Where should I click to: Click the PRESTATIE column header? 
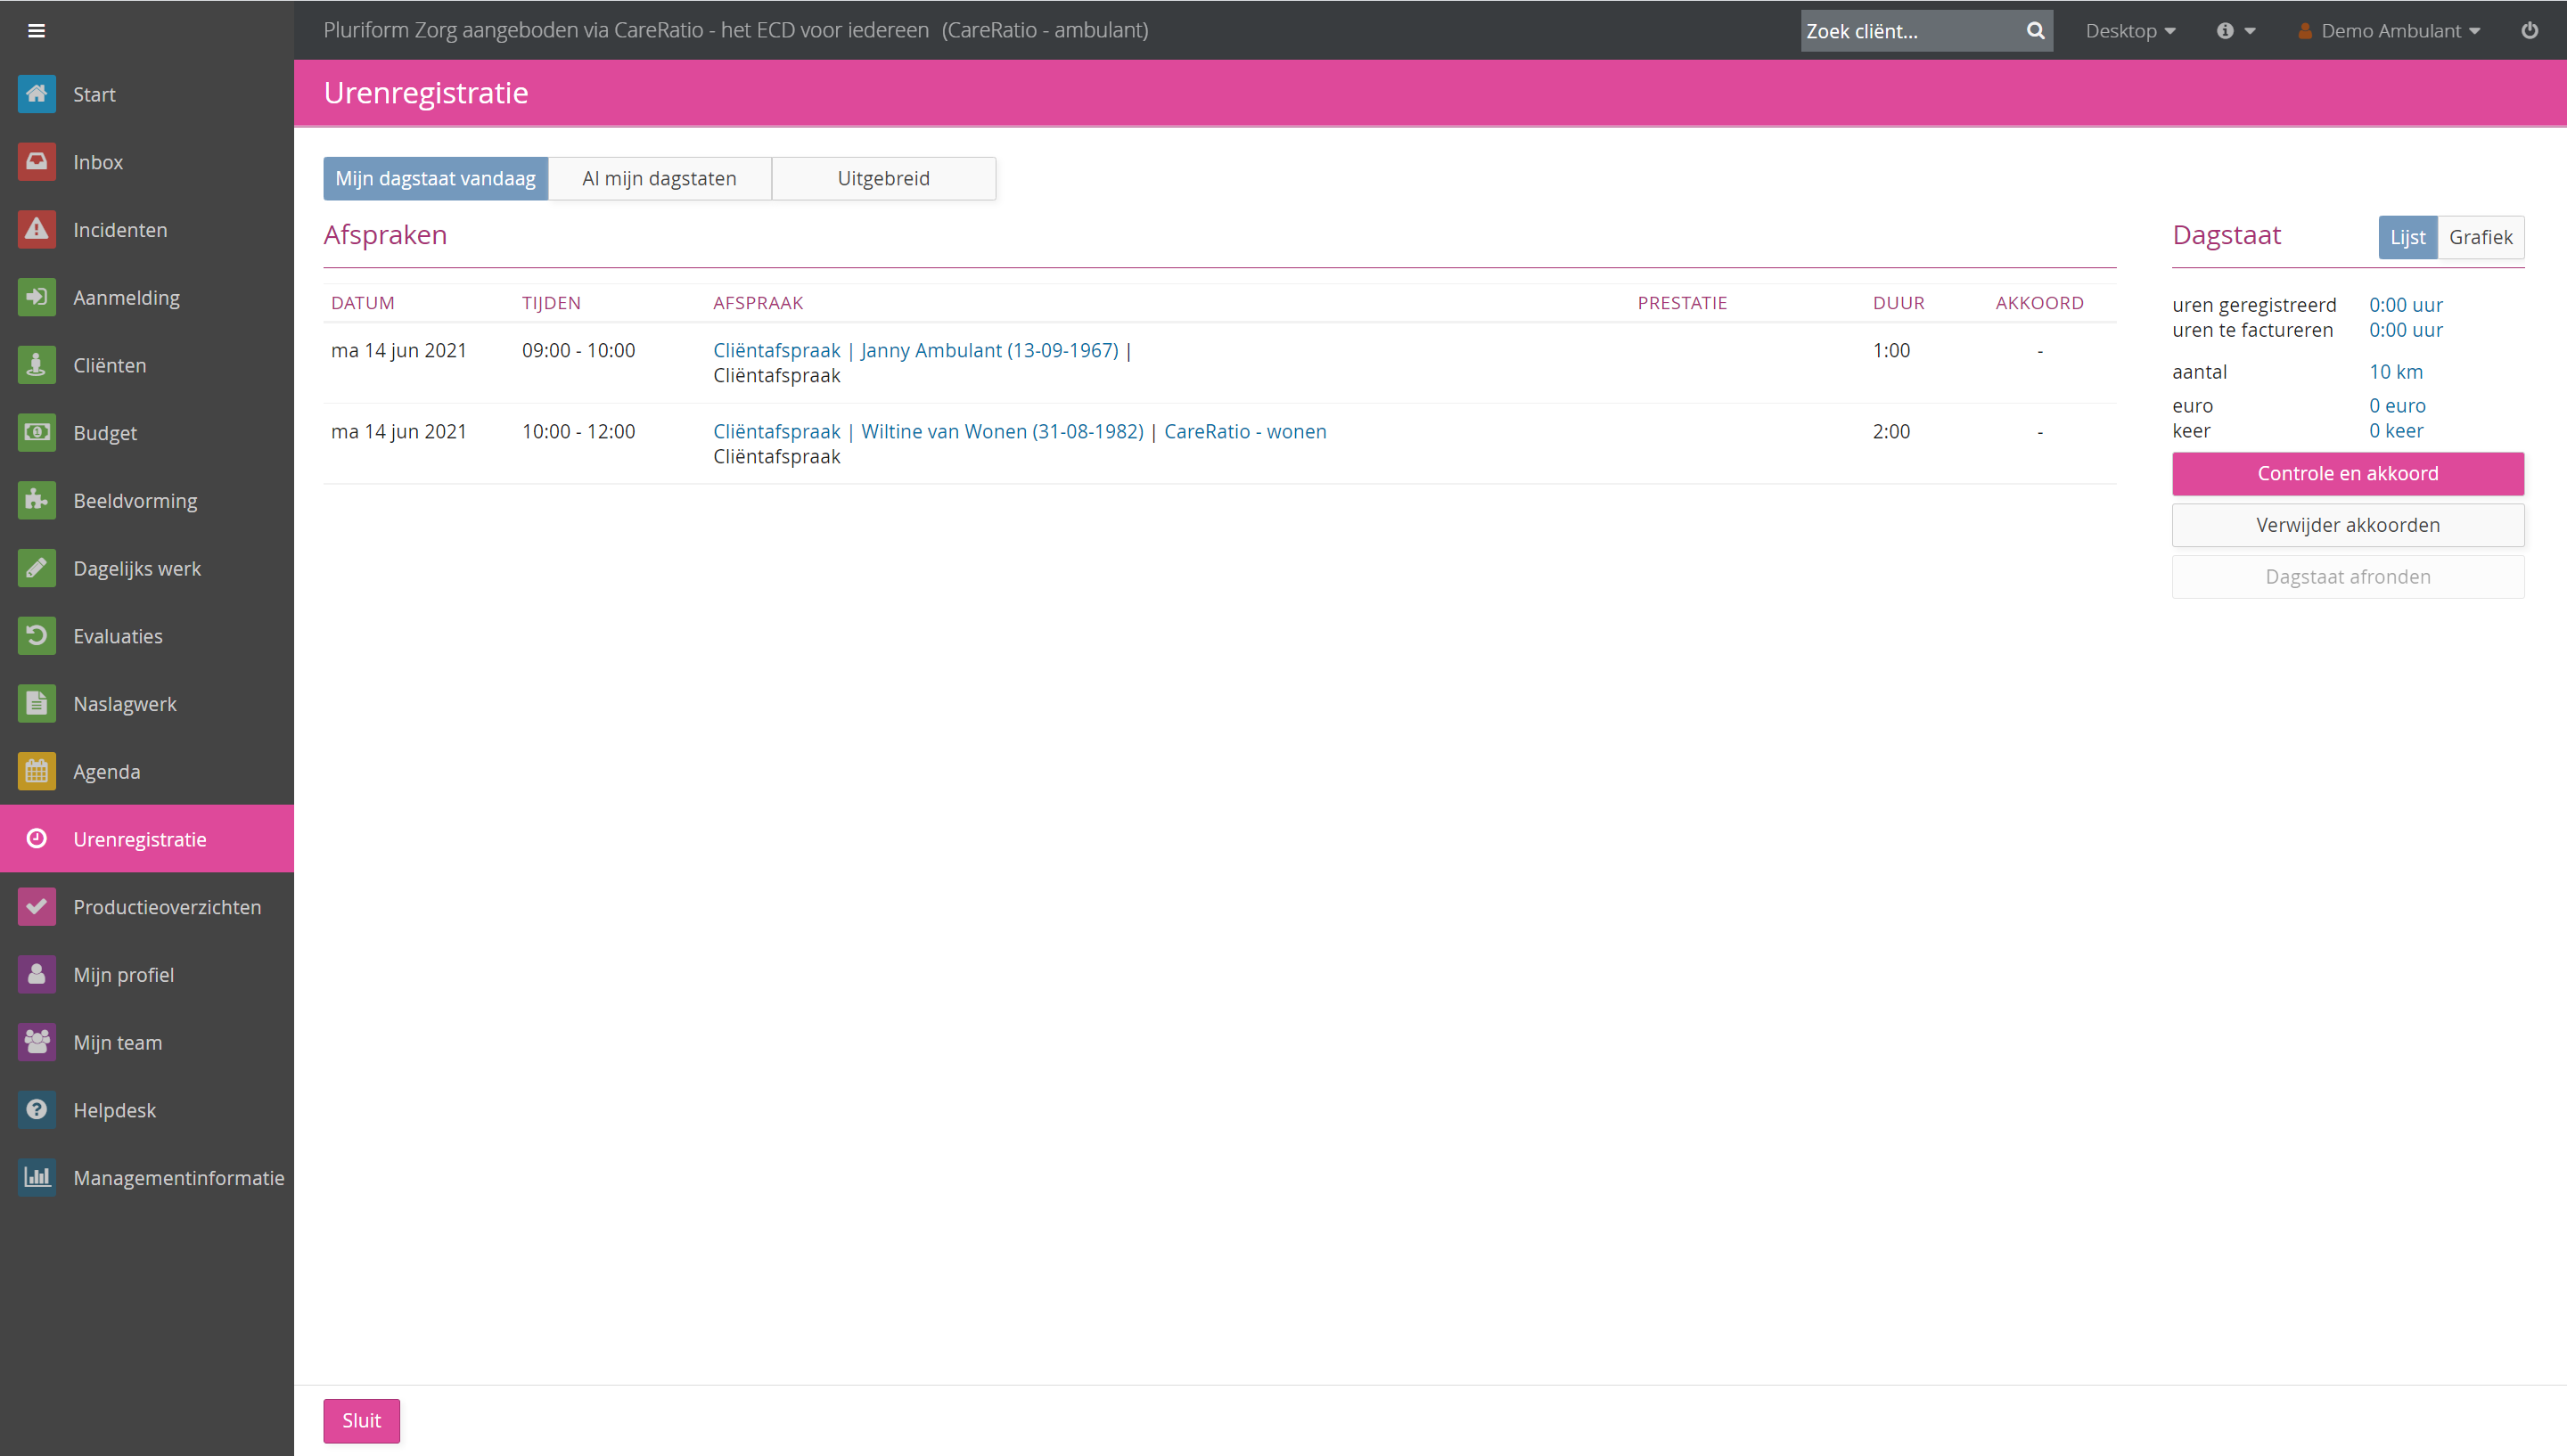tap(1682, 303)
